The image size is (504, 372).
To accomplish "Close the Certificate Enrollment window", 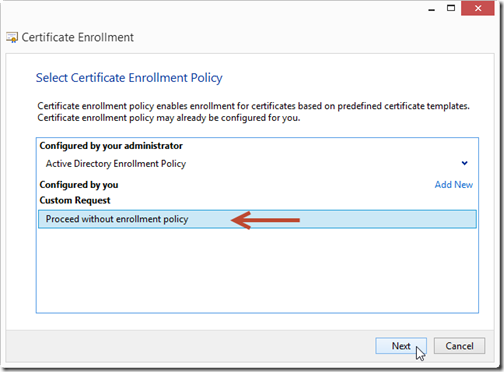I will 478,8.
